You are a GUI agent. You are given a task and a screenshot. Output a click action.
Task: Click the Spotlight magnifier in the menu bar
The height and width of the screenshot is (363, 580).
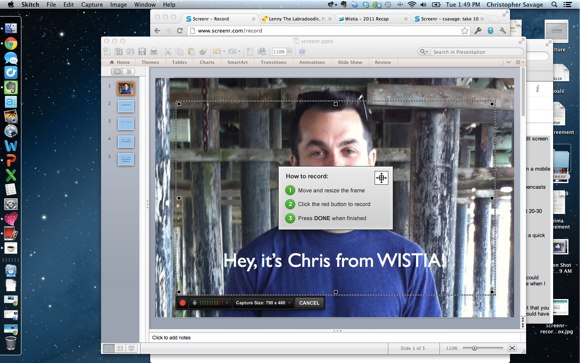tap(554, 4)
